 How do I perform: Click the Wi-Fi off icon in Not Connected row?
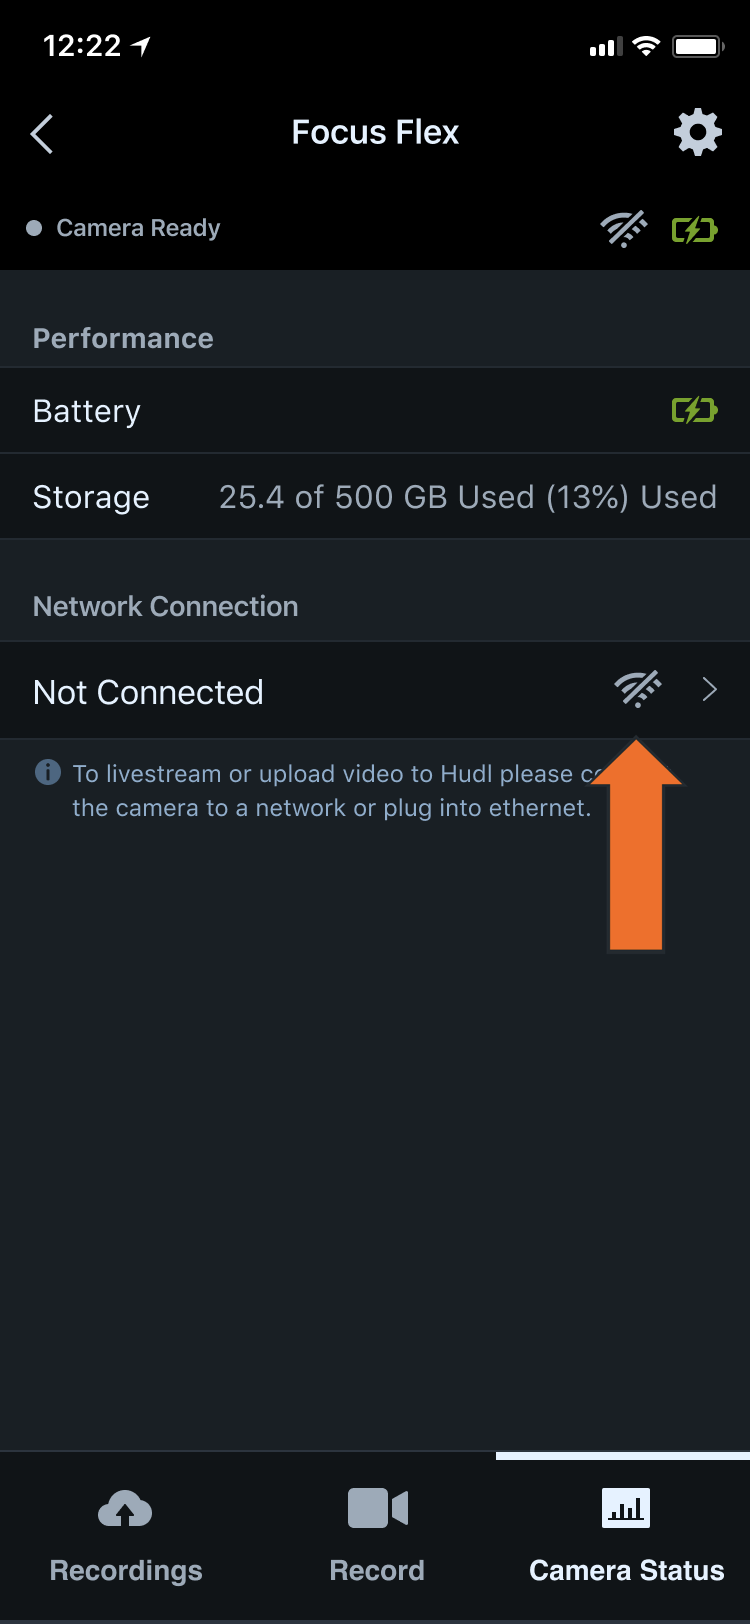click(637, 689)
